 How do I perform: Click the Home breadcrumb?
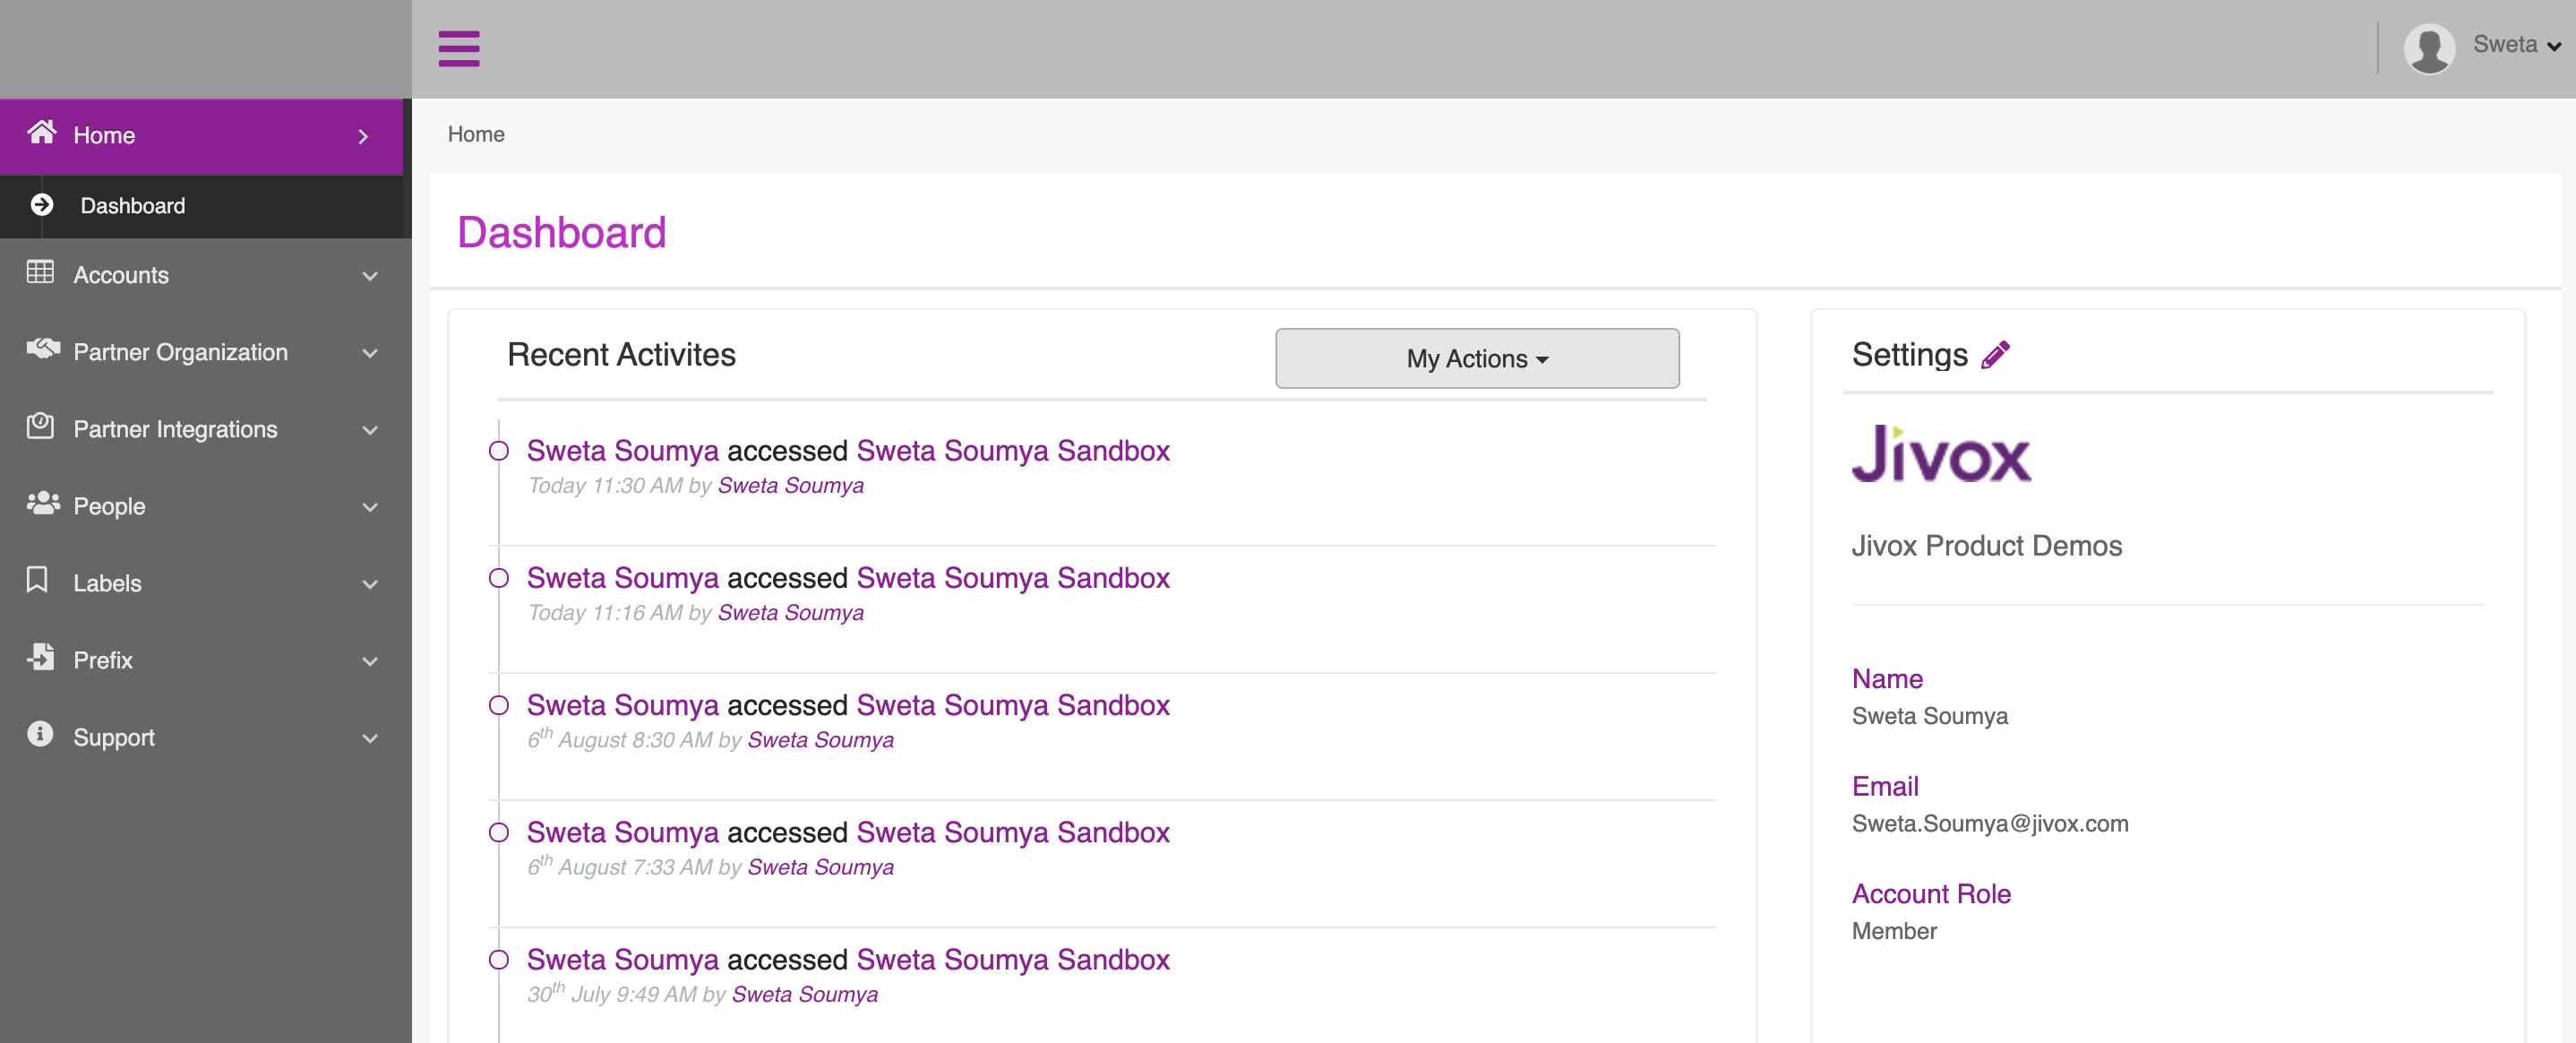tap(475, 134)
